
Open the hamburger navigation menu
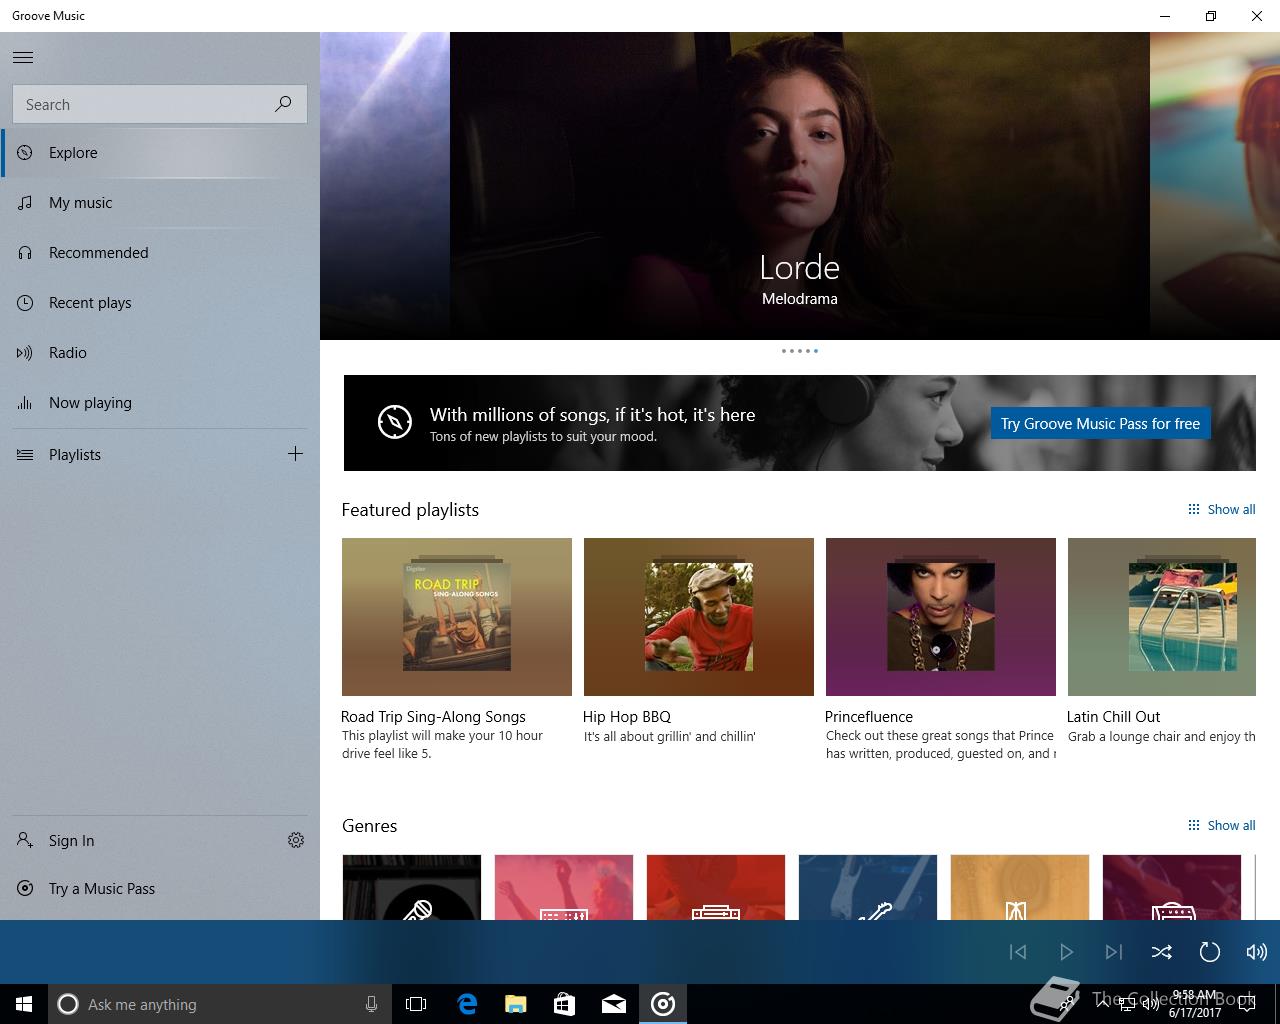click(23, 58)
